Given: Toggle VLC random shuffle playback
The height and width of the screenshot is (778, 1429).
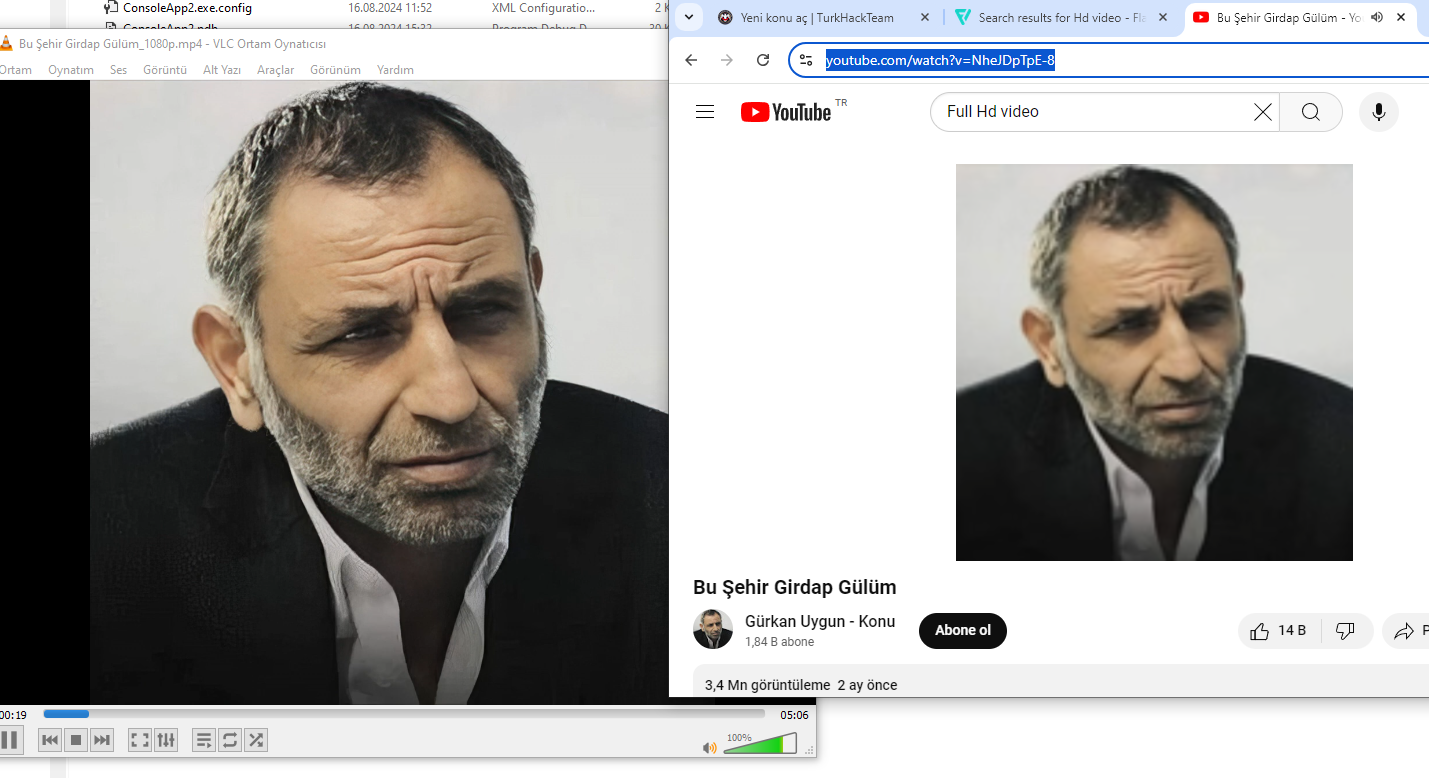Looking at the screenshot, I should coord(256,740).
